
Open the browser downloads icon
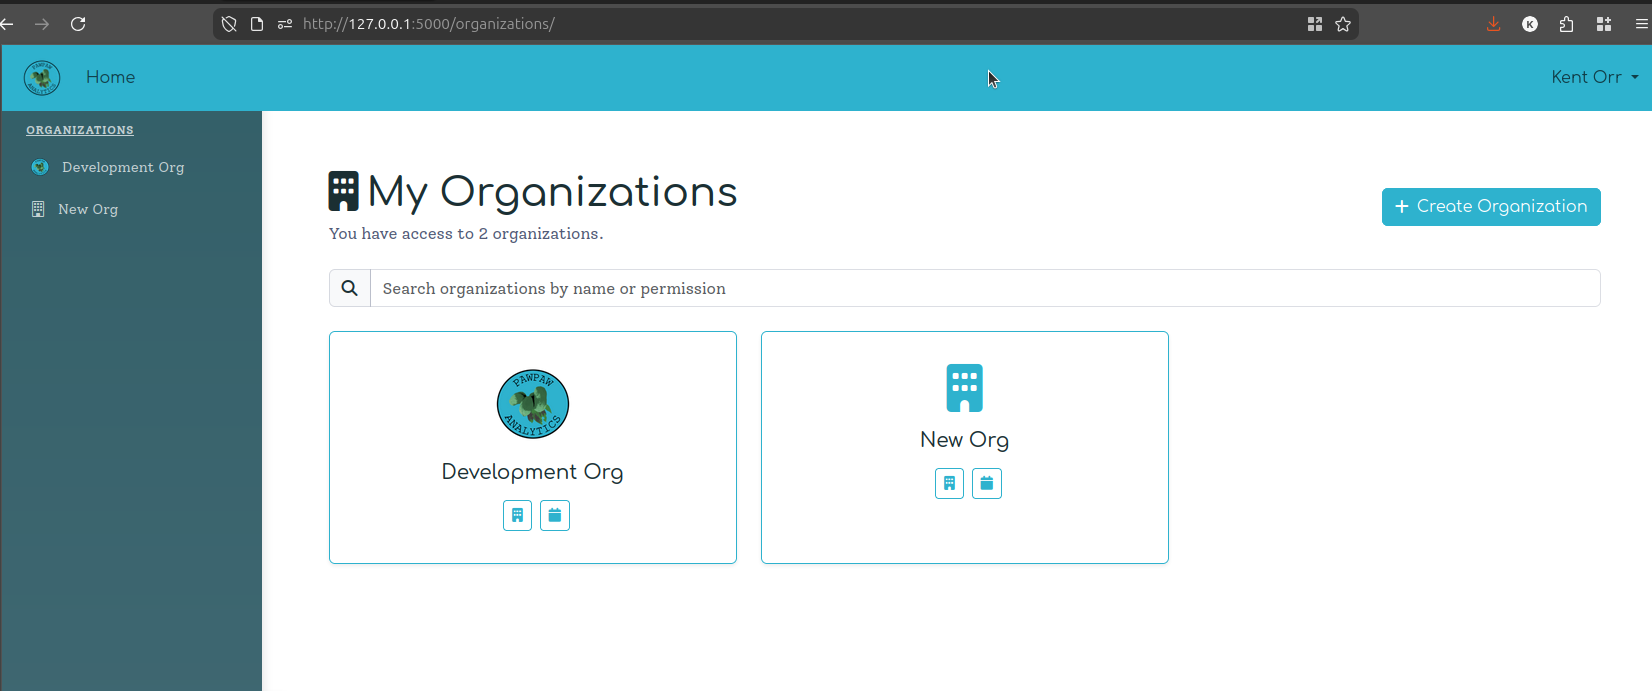1493,24
